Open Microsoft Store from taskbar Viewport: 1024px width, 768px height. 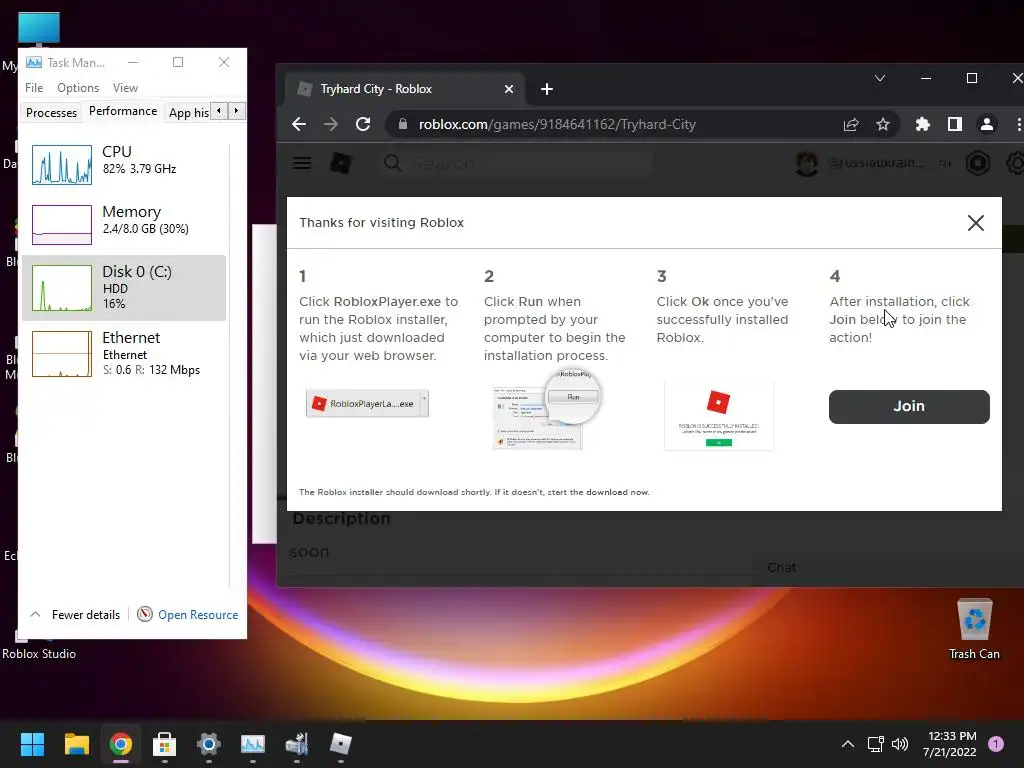pos(165,744)
